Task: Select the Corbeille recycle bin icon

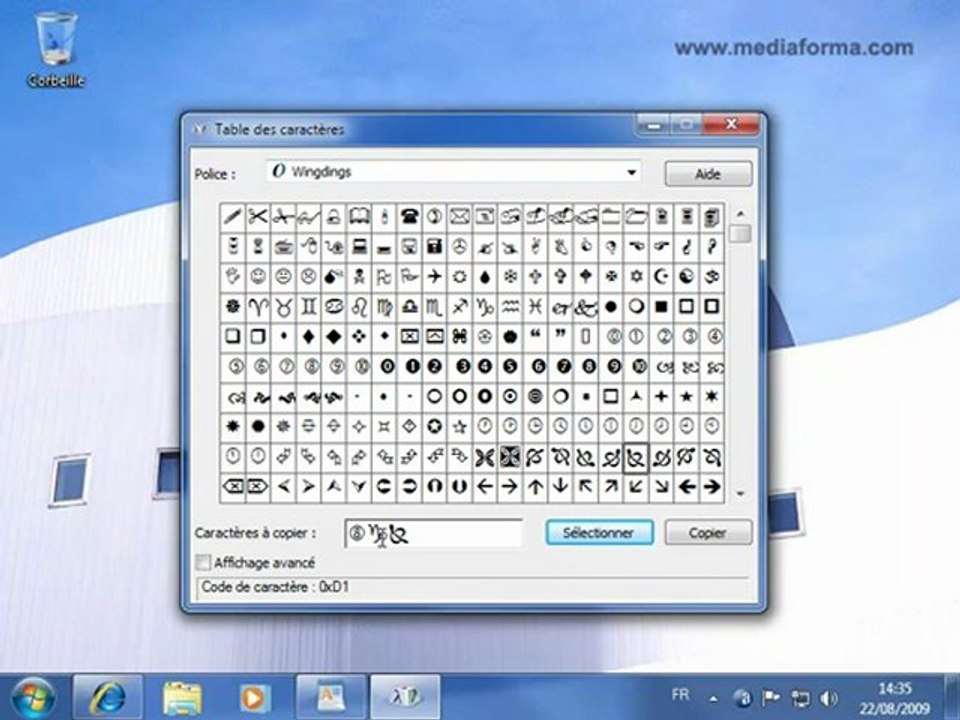Action: 56,50
